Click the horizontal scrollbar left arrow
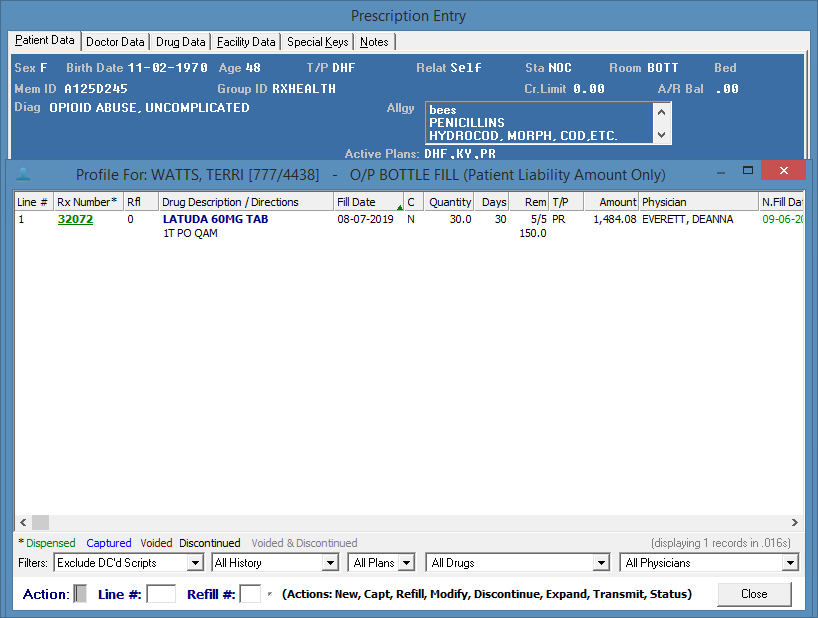The image size is (818, 618). [x=22, y=522]
